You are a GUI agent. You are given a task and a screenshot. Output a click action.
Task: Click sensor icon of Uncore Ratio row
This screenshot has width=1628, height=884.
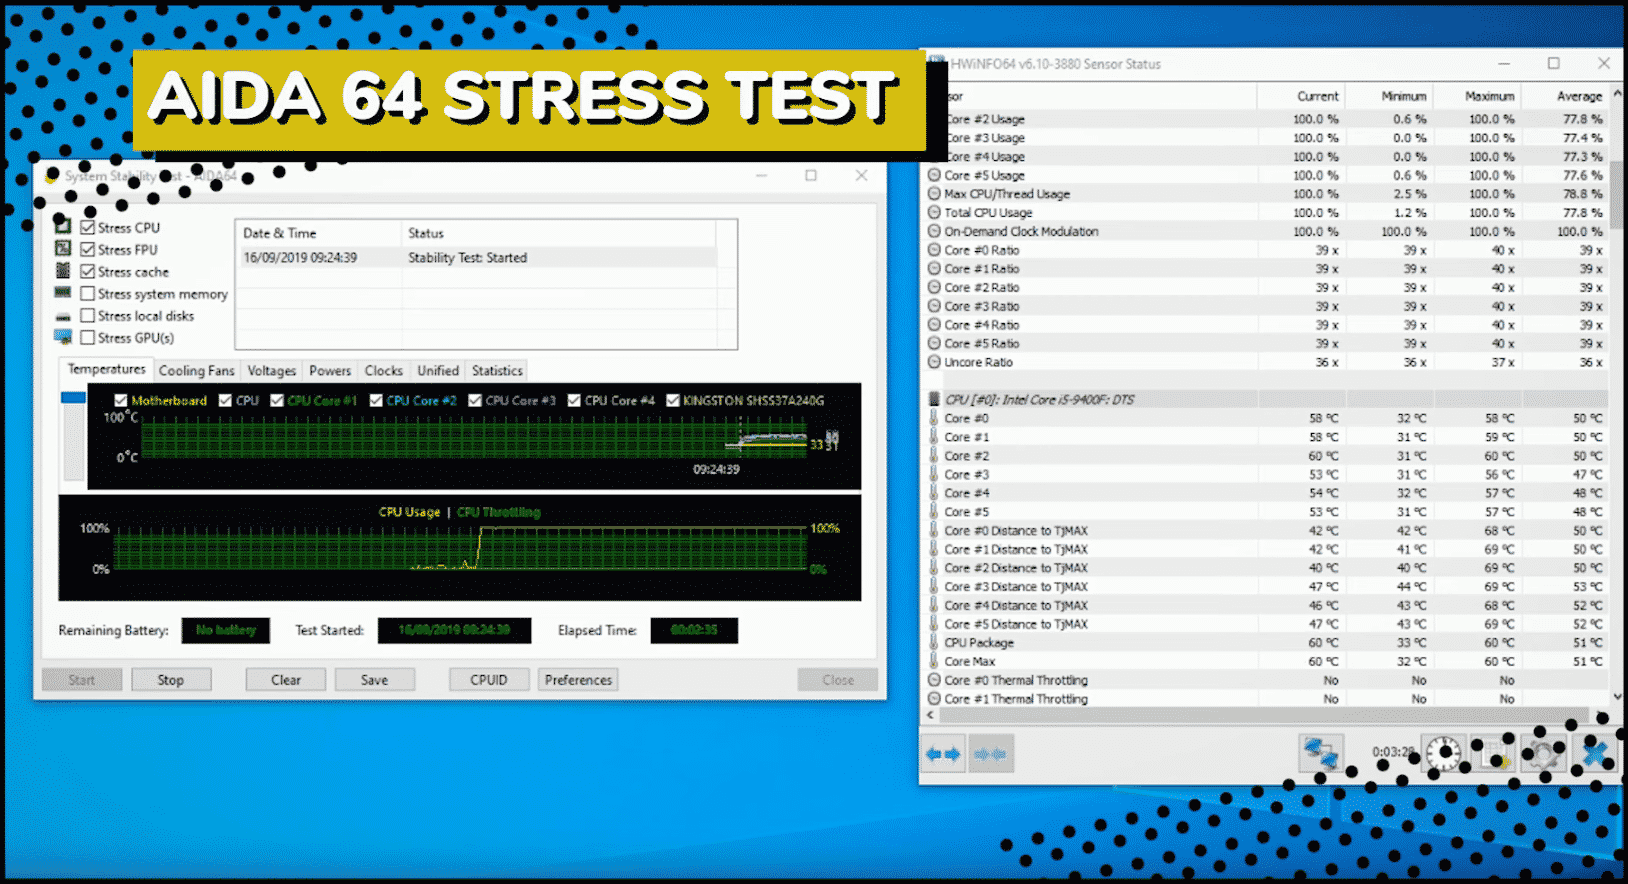935,362
